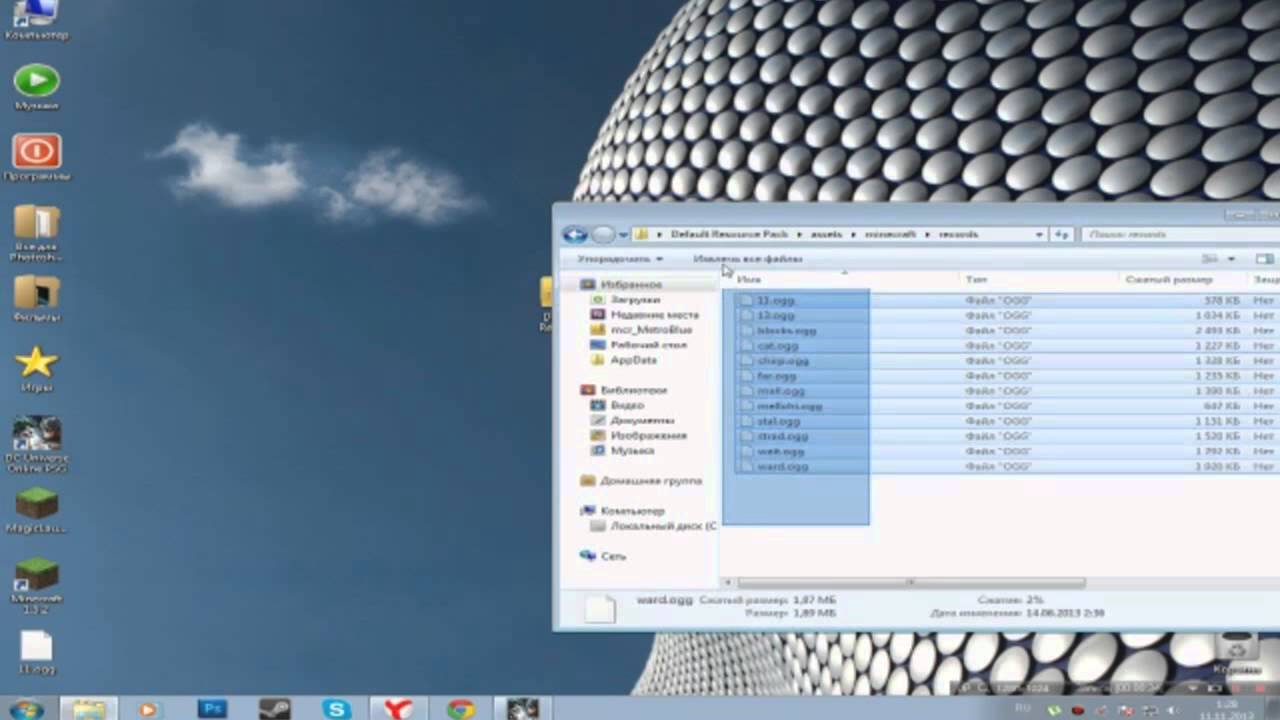Viewport: 1280px width, 720px height.
Task: Refresh the folder with the address bar refresh button
Action: 1062,234
